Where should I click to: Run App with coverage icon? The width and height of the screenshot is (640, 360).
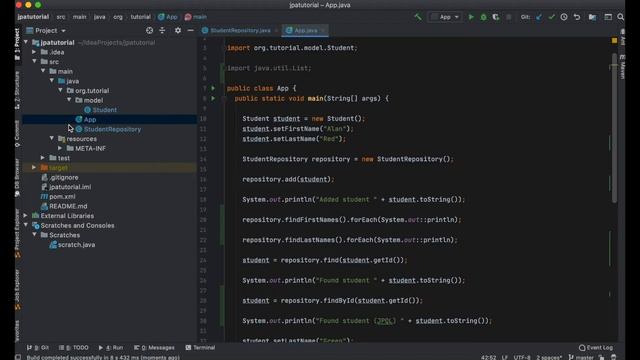point(496,17)
